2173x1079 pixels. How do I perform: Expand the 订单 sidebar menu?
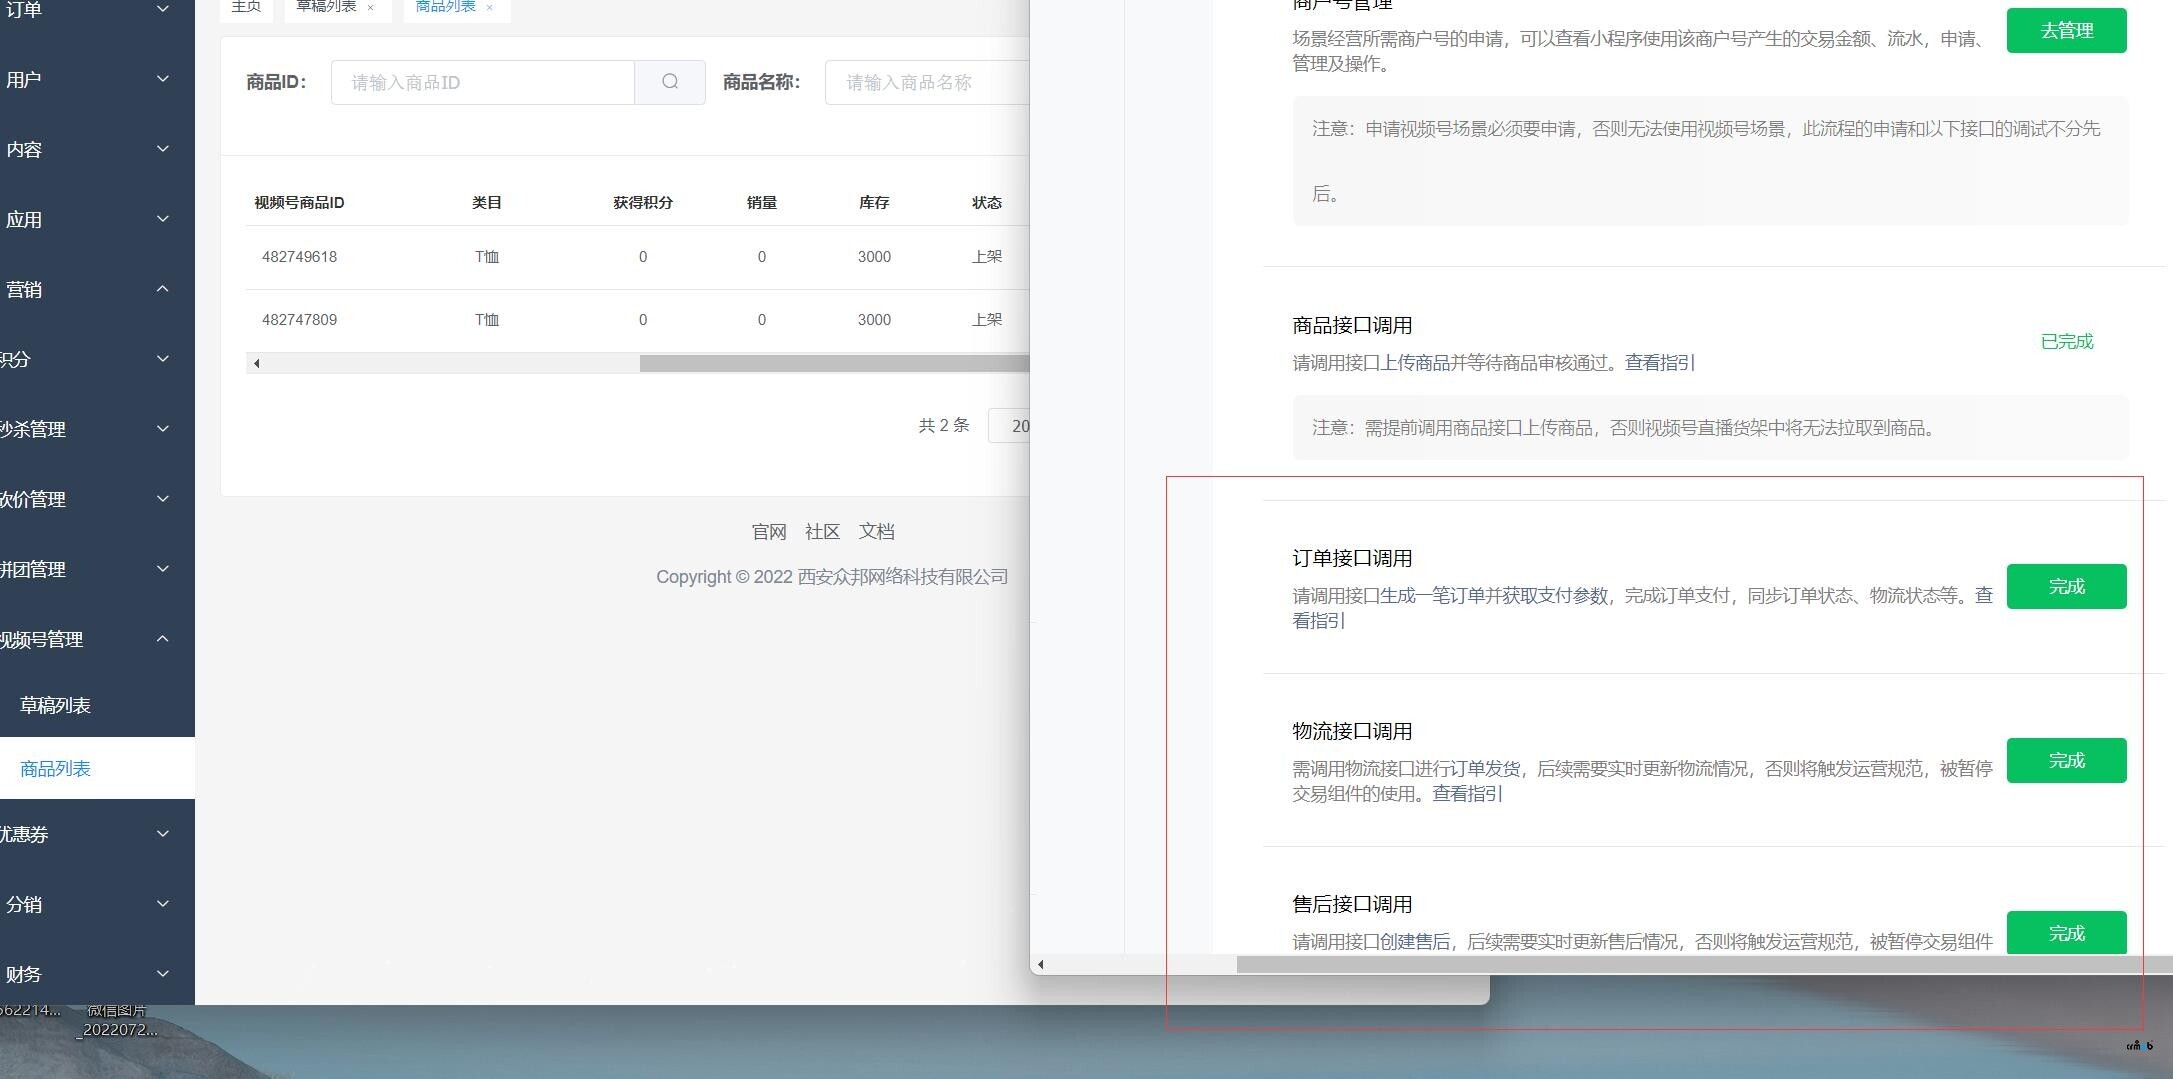(163, 9)
